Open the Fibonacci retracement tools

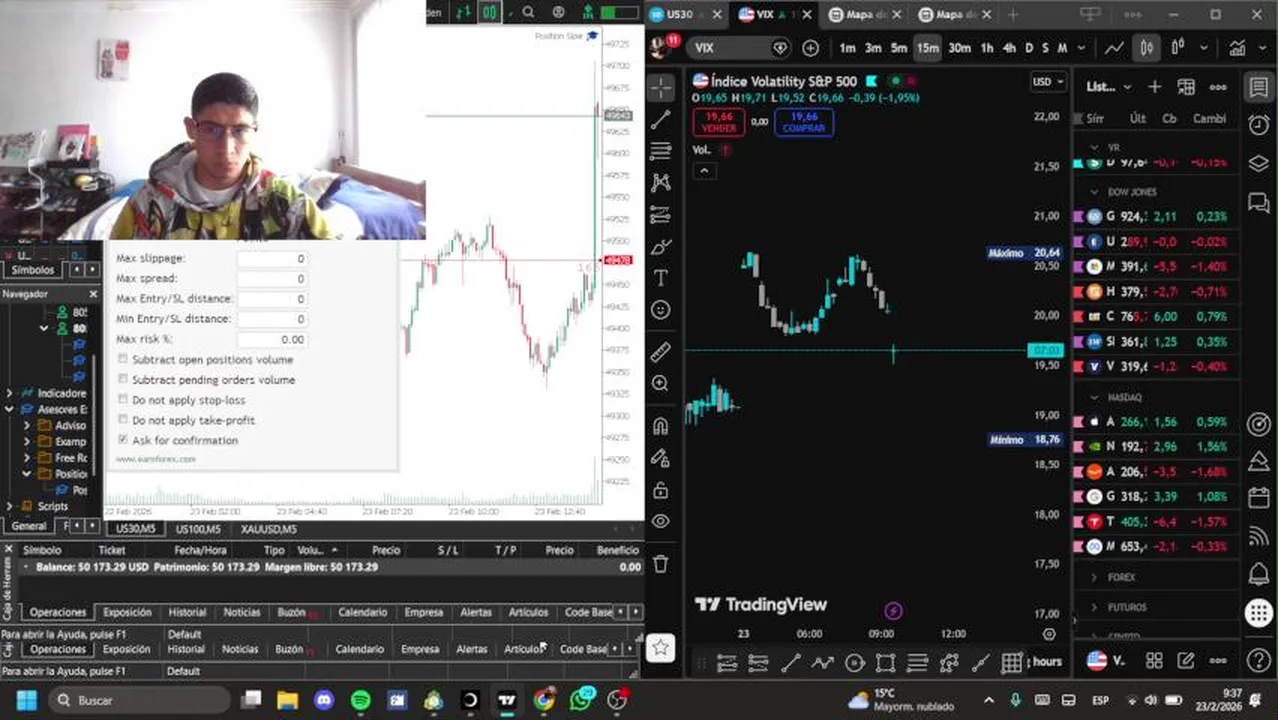pyautogui.click(x=661, y=151)
